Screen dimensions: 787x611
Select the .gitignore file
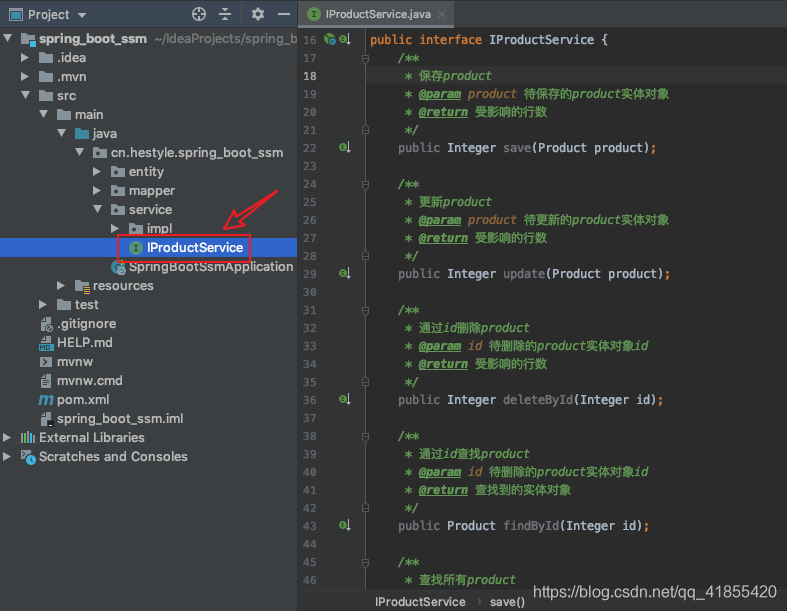149,323
